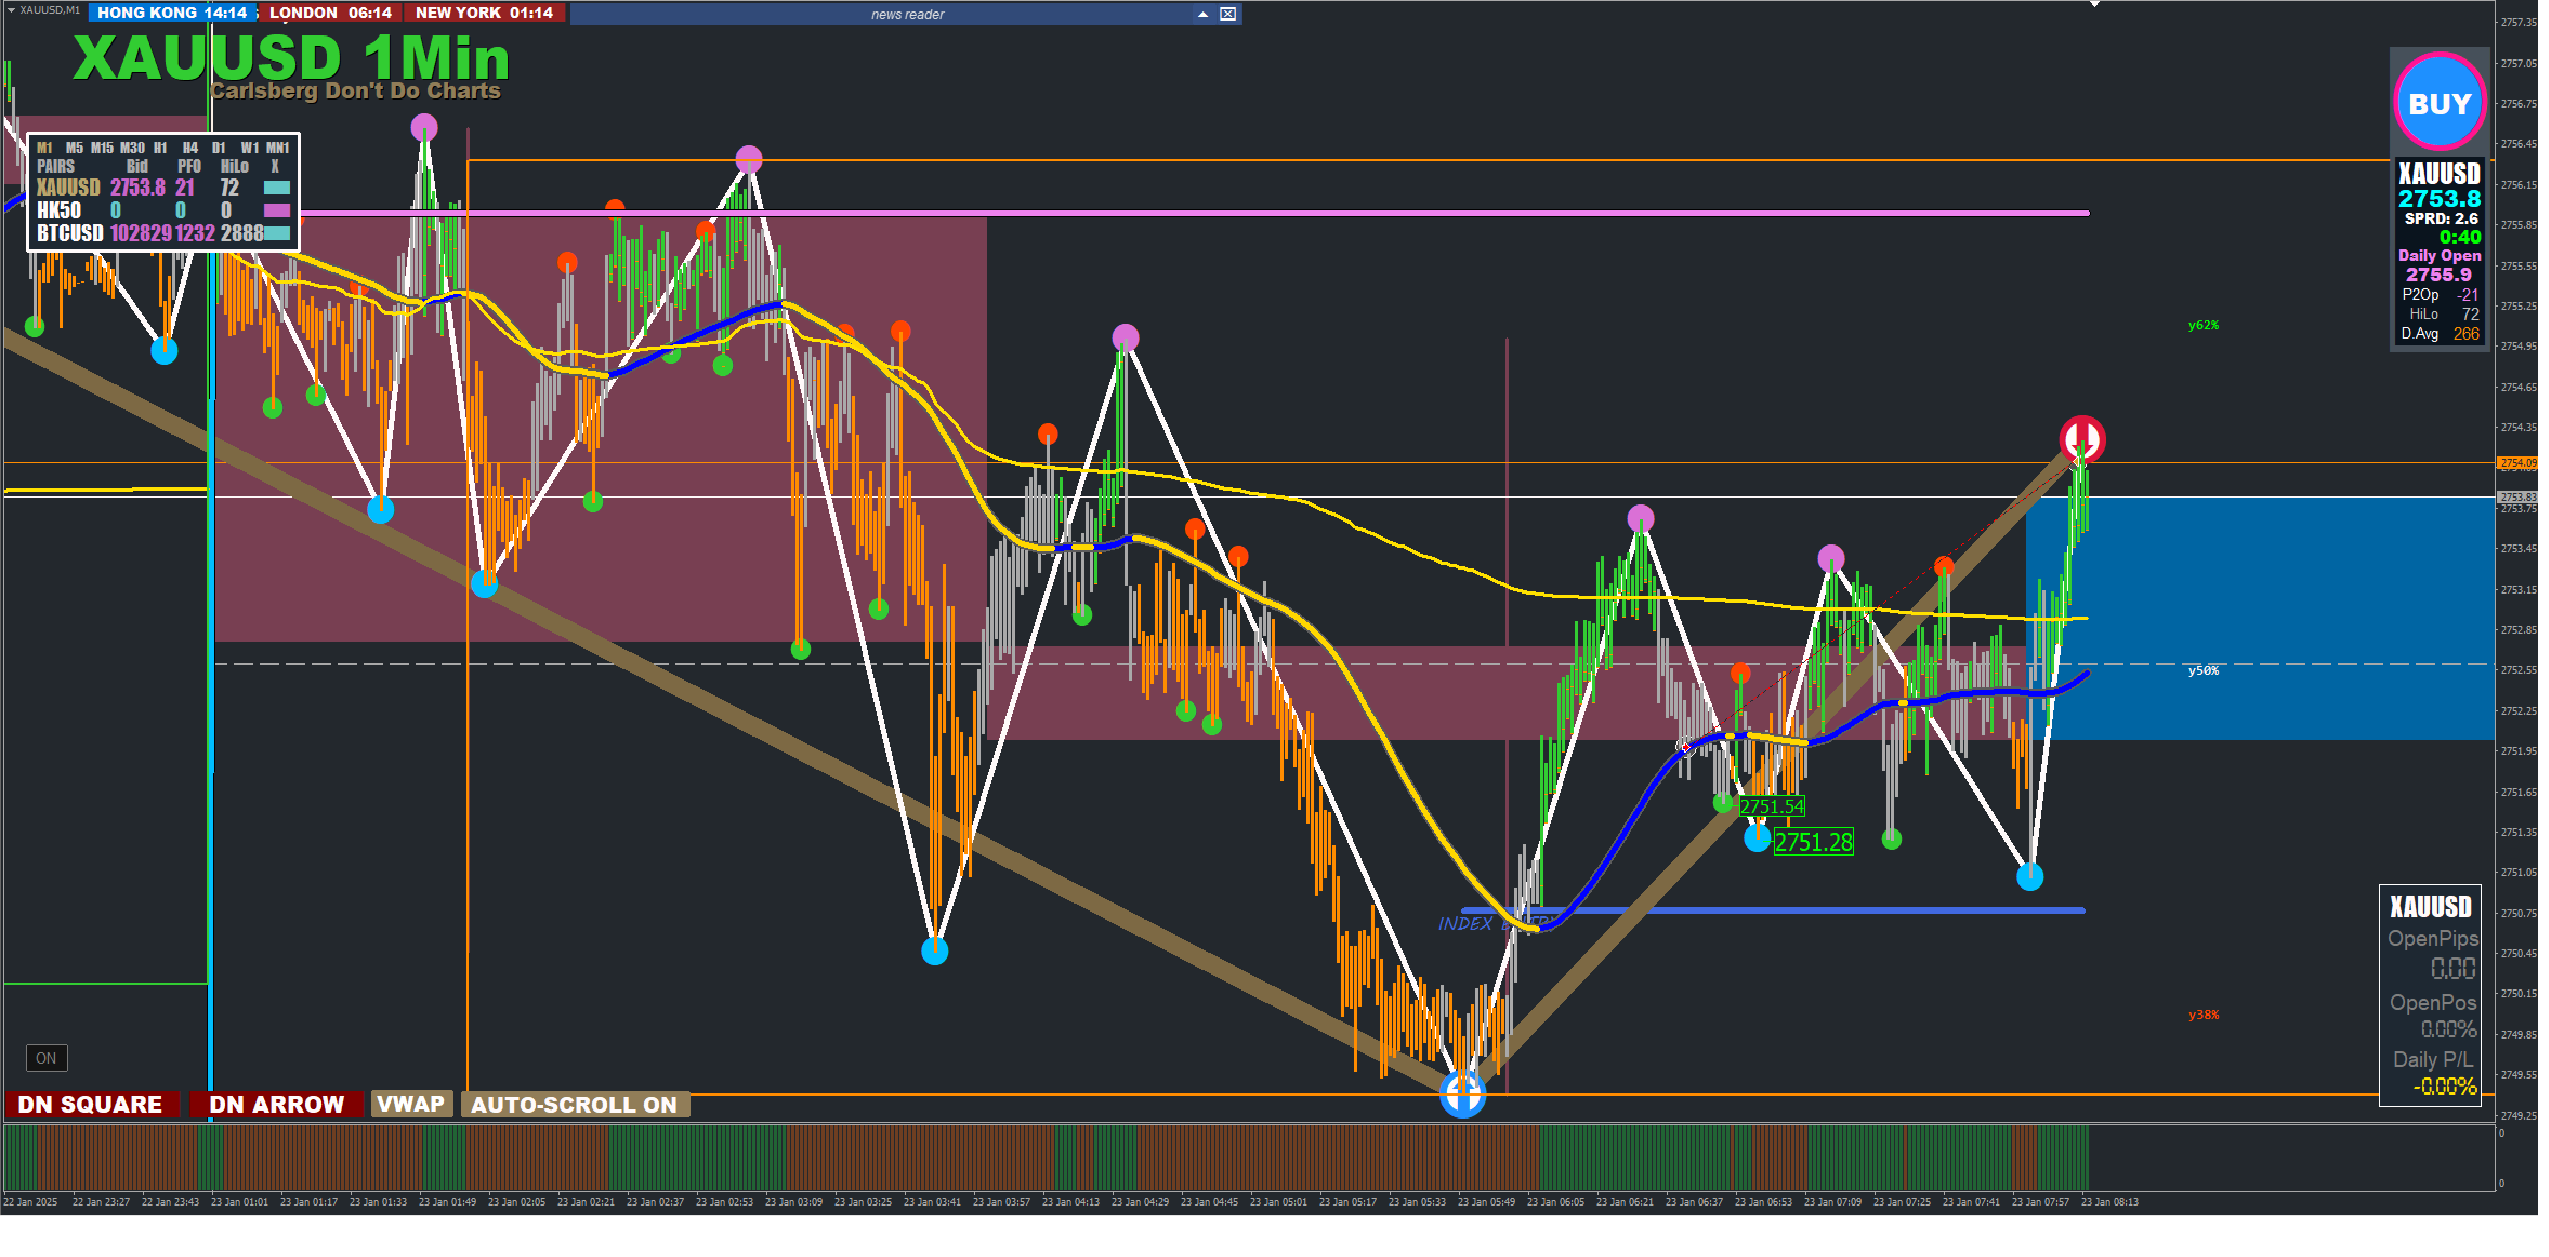Click the magenta swatch beside HK50
Viewport: 2549px width, 1257px height.
(x=276, y=210)
